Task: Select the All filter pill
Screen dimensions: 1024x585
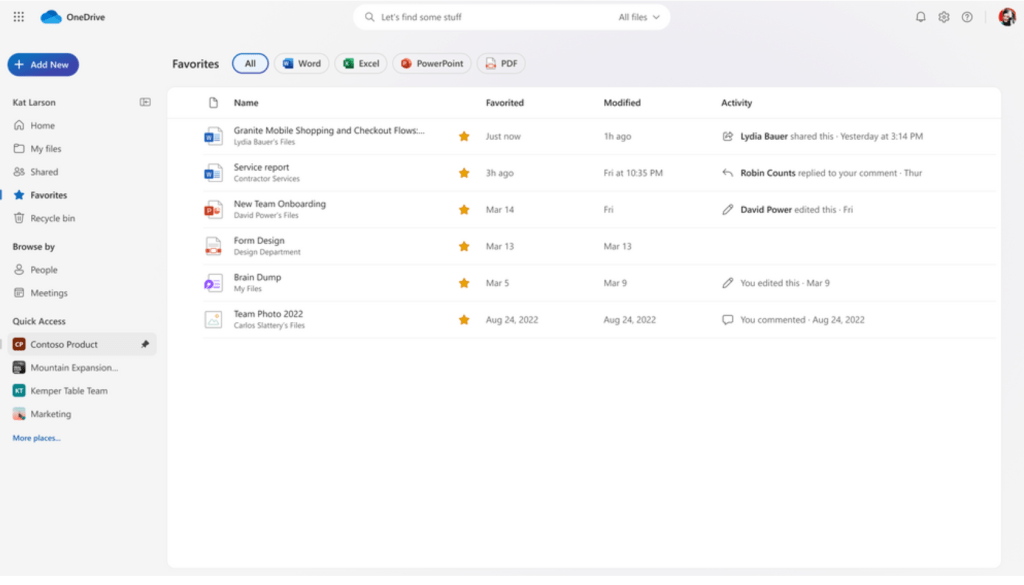Action: (250, 63)
